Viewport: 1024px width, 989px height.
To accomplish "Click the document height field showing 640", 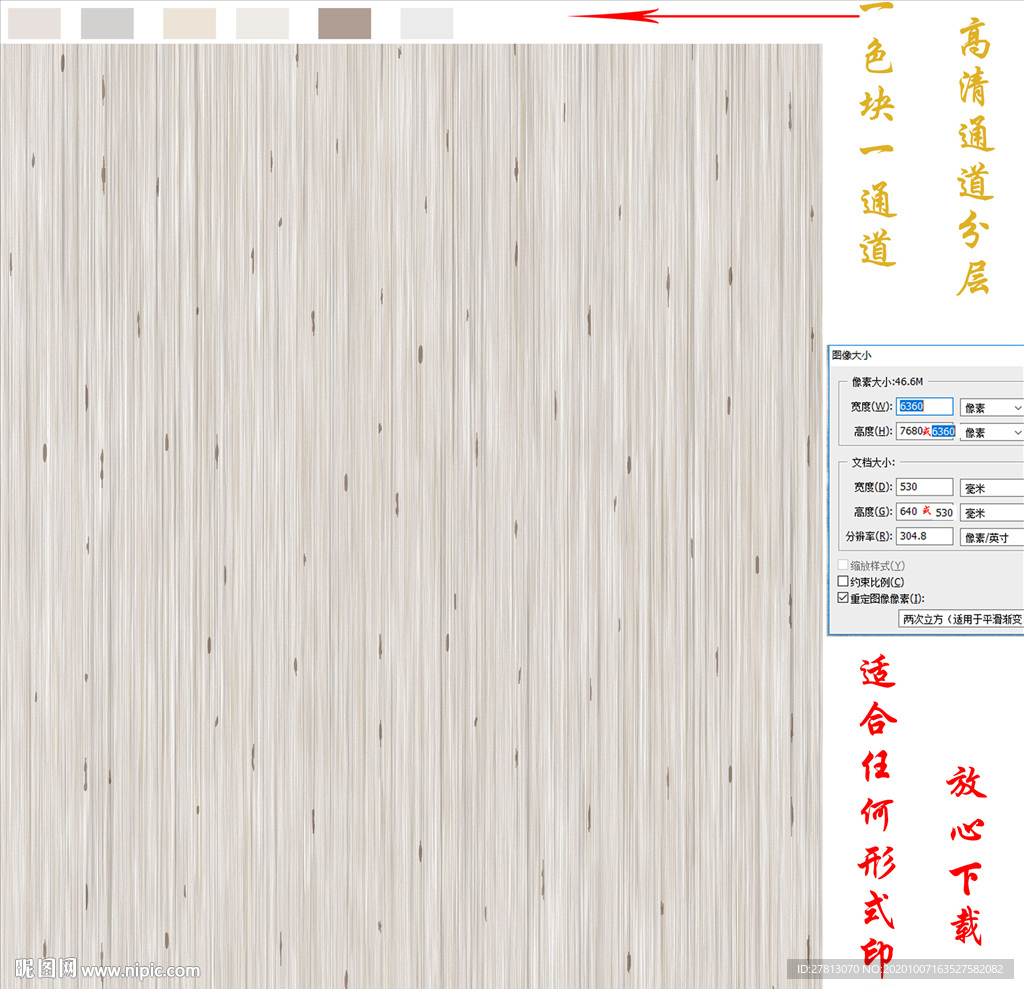I will click(925, 511).
